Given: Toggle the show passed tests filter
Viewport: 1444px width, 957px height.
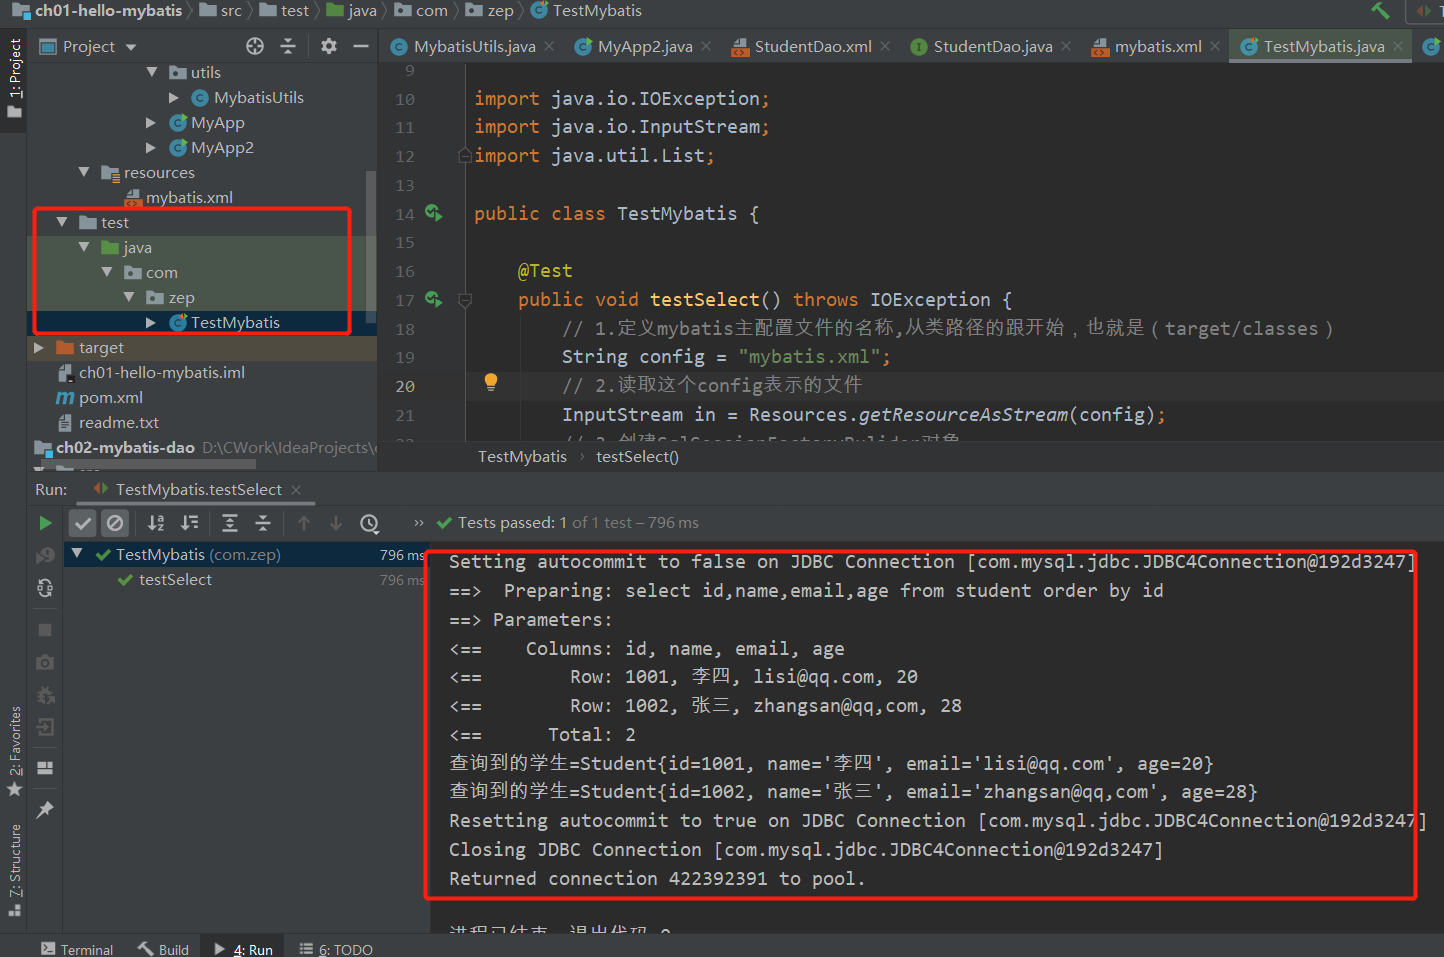Looking at the screenshot, I should tap(83, 522).
